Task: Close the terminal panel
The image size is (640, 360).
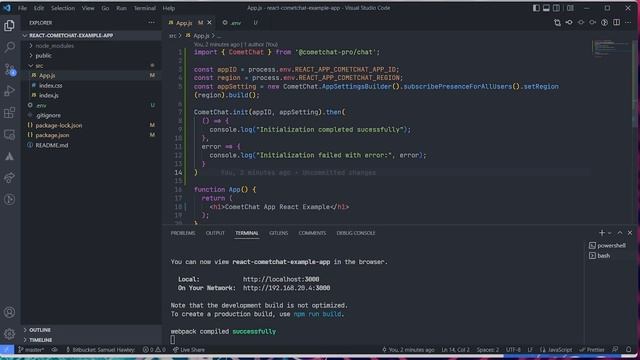Action: tap(630, 233)
